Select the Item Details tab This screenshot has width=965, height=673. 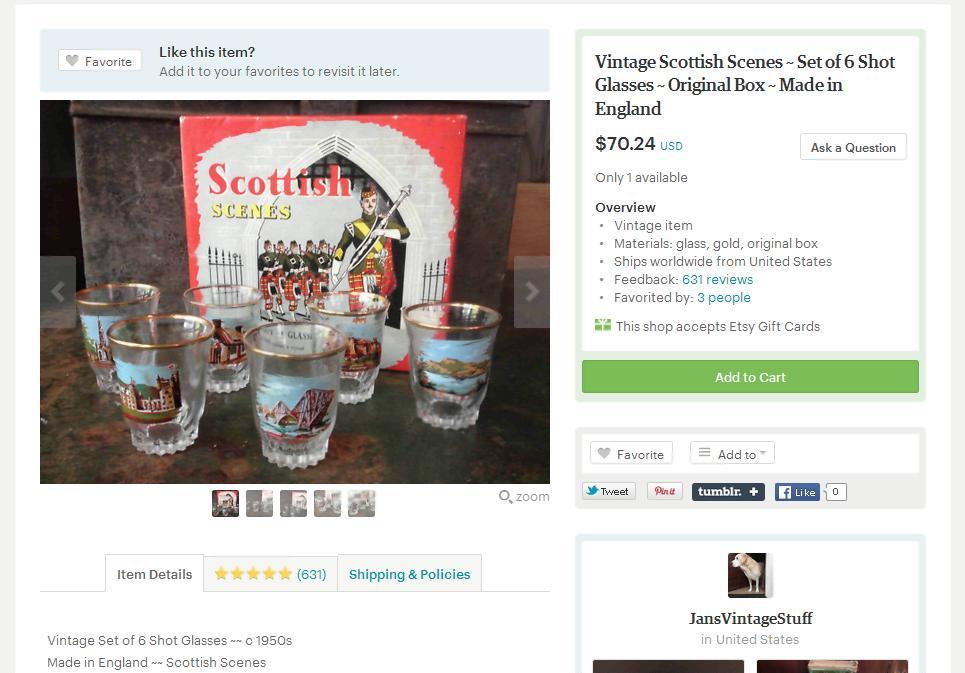pos(154,574)
